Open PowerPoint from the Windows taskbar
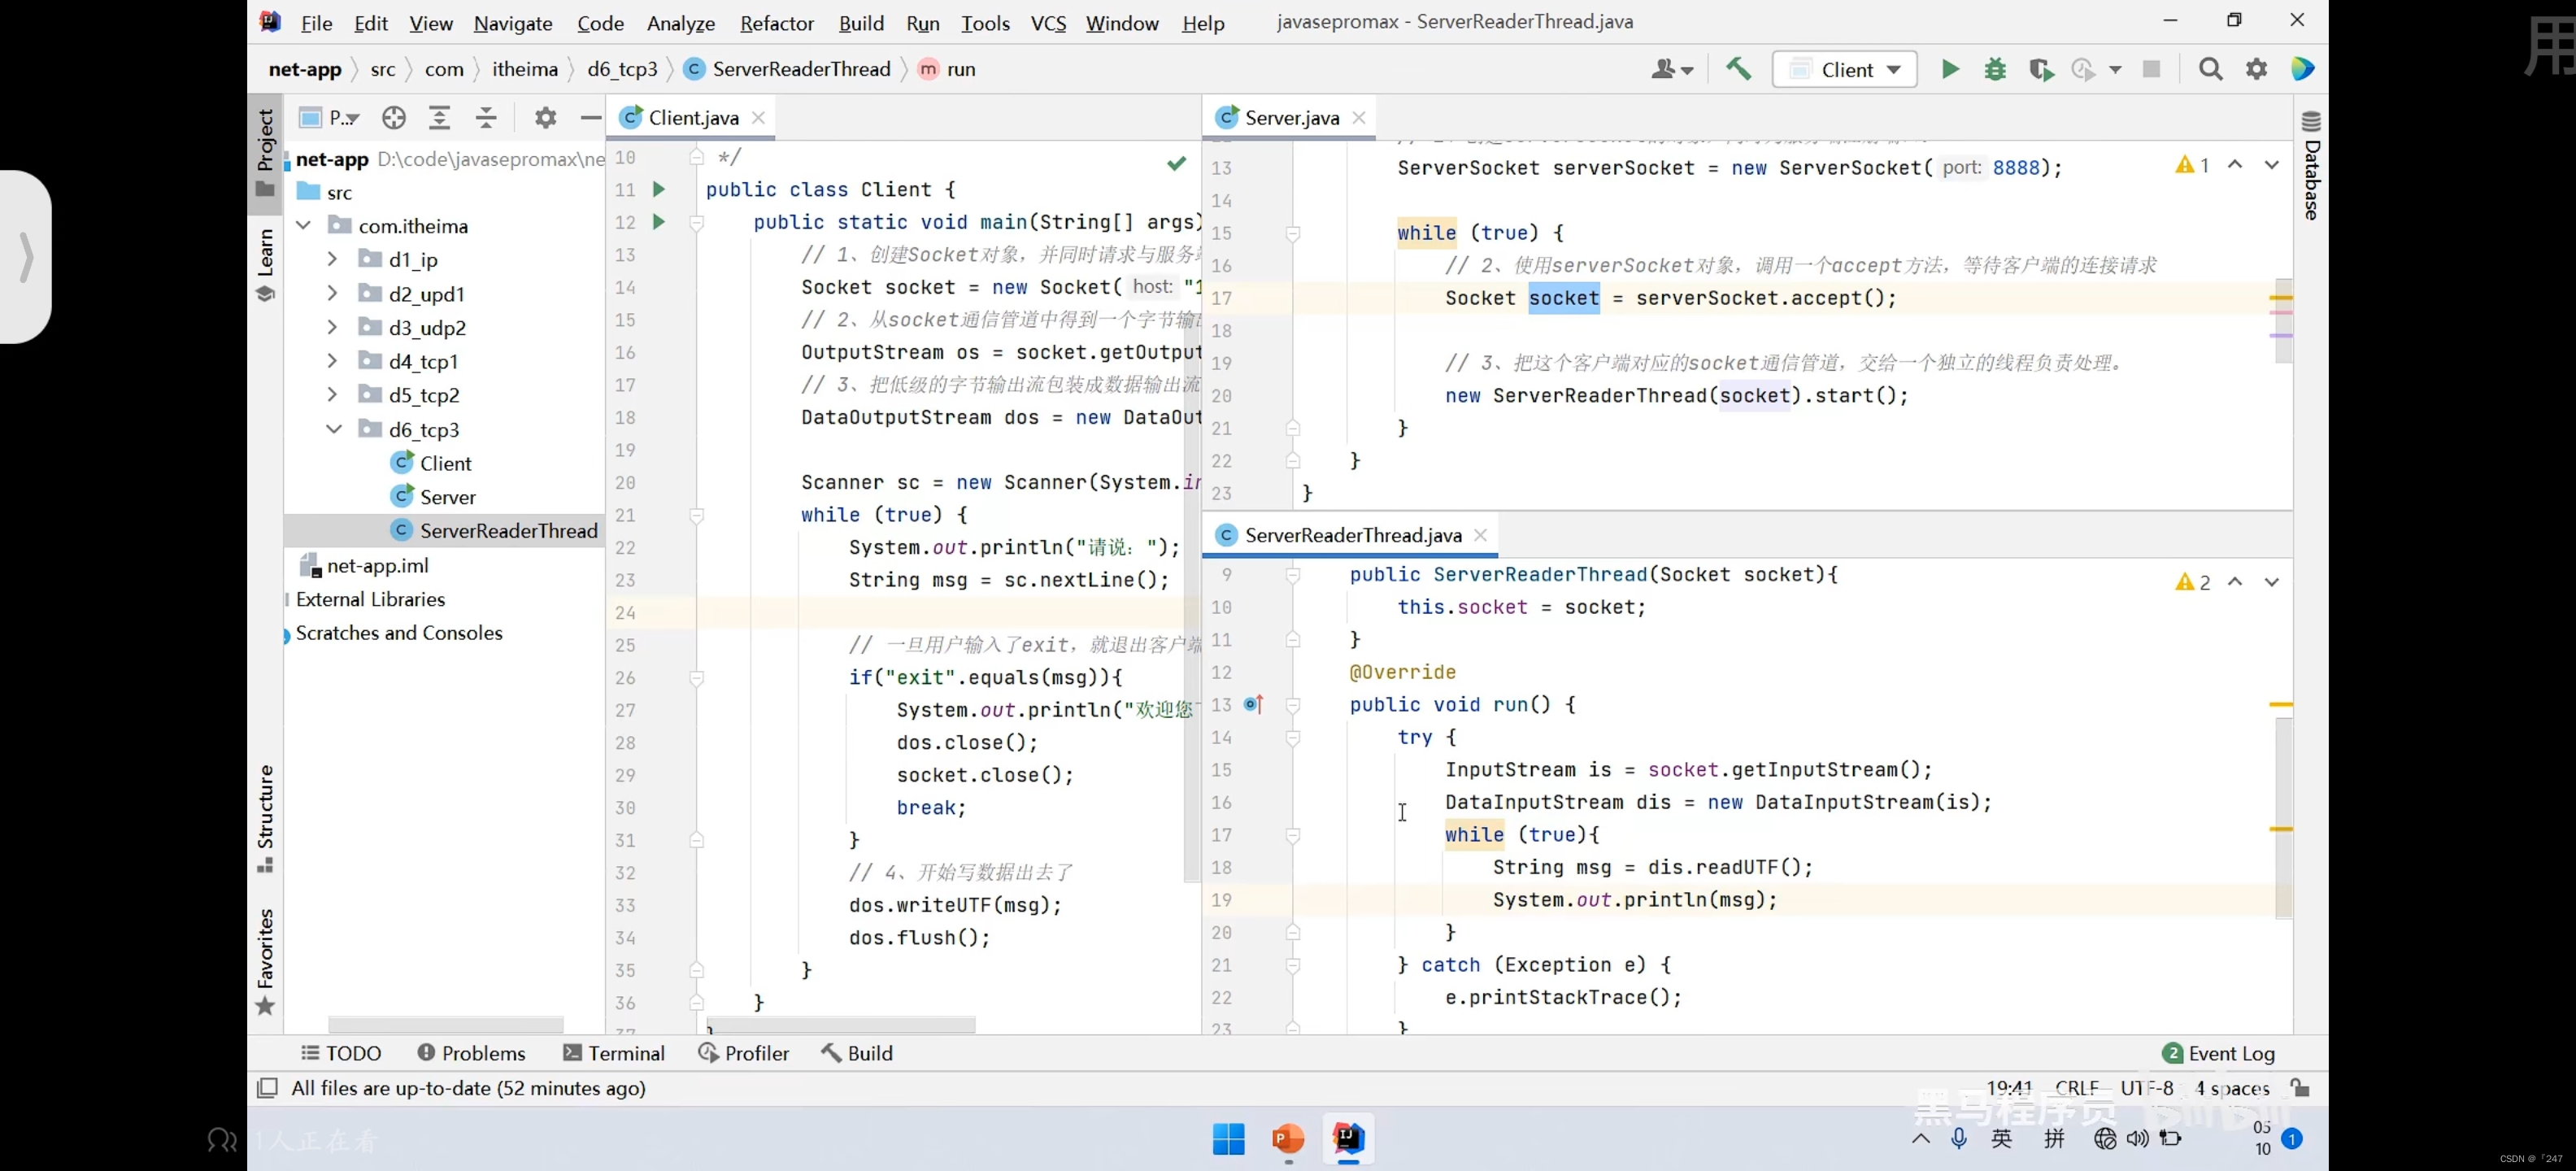 [x=1288, y=1139]
